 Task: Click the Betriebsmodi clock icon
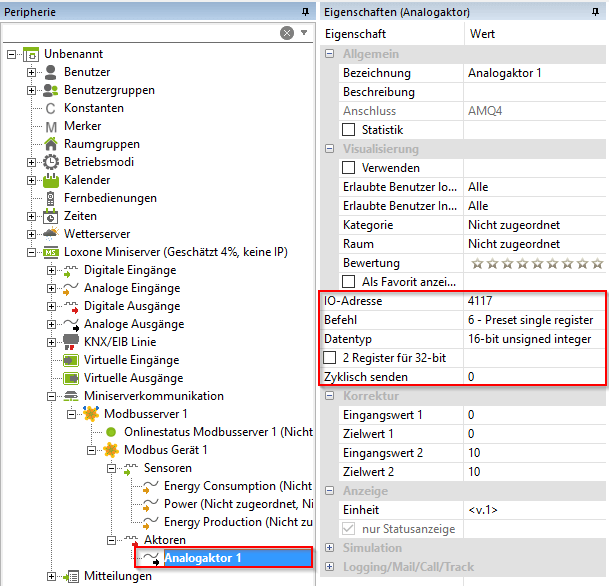[52, 162]
